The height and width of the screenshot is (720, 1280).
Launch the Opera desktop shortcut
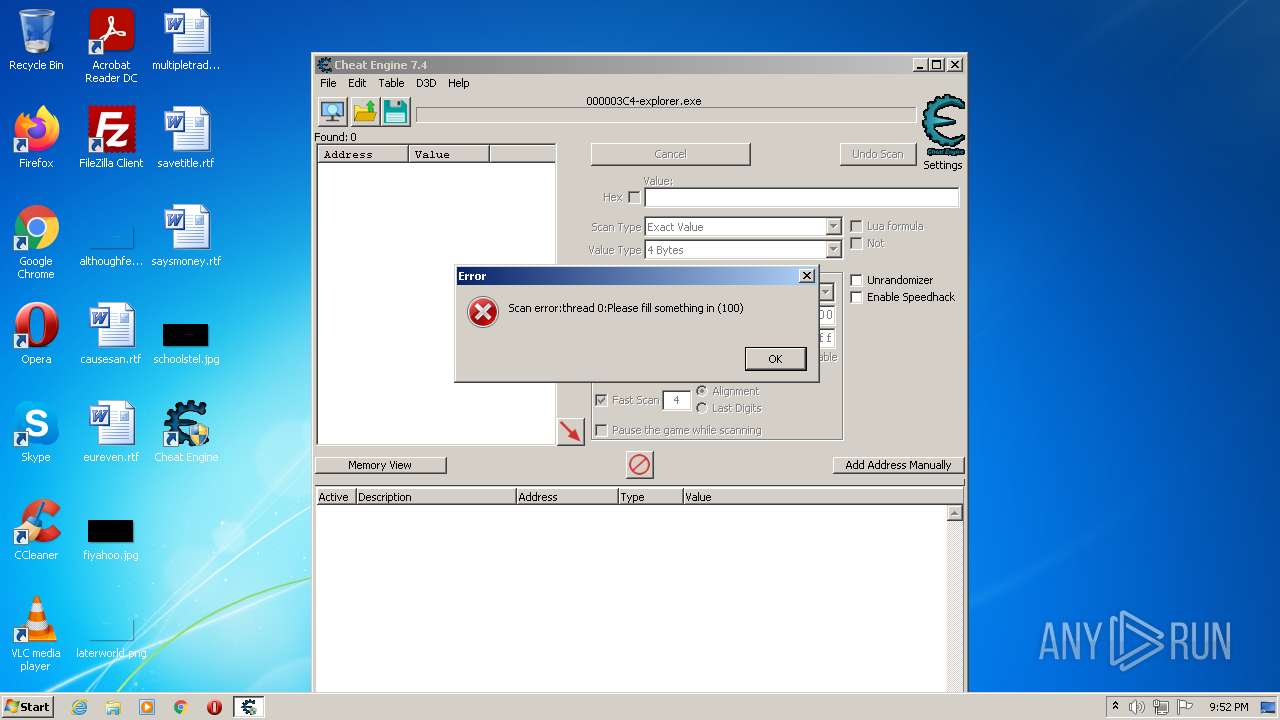[x=36, y=334]
